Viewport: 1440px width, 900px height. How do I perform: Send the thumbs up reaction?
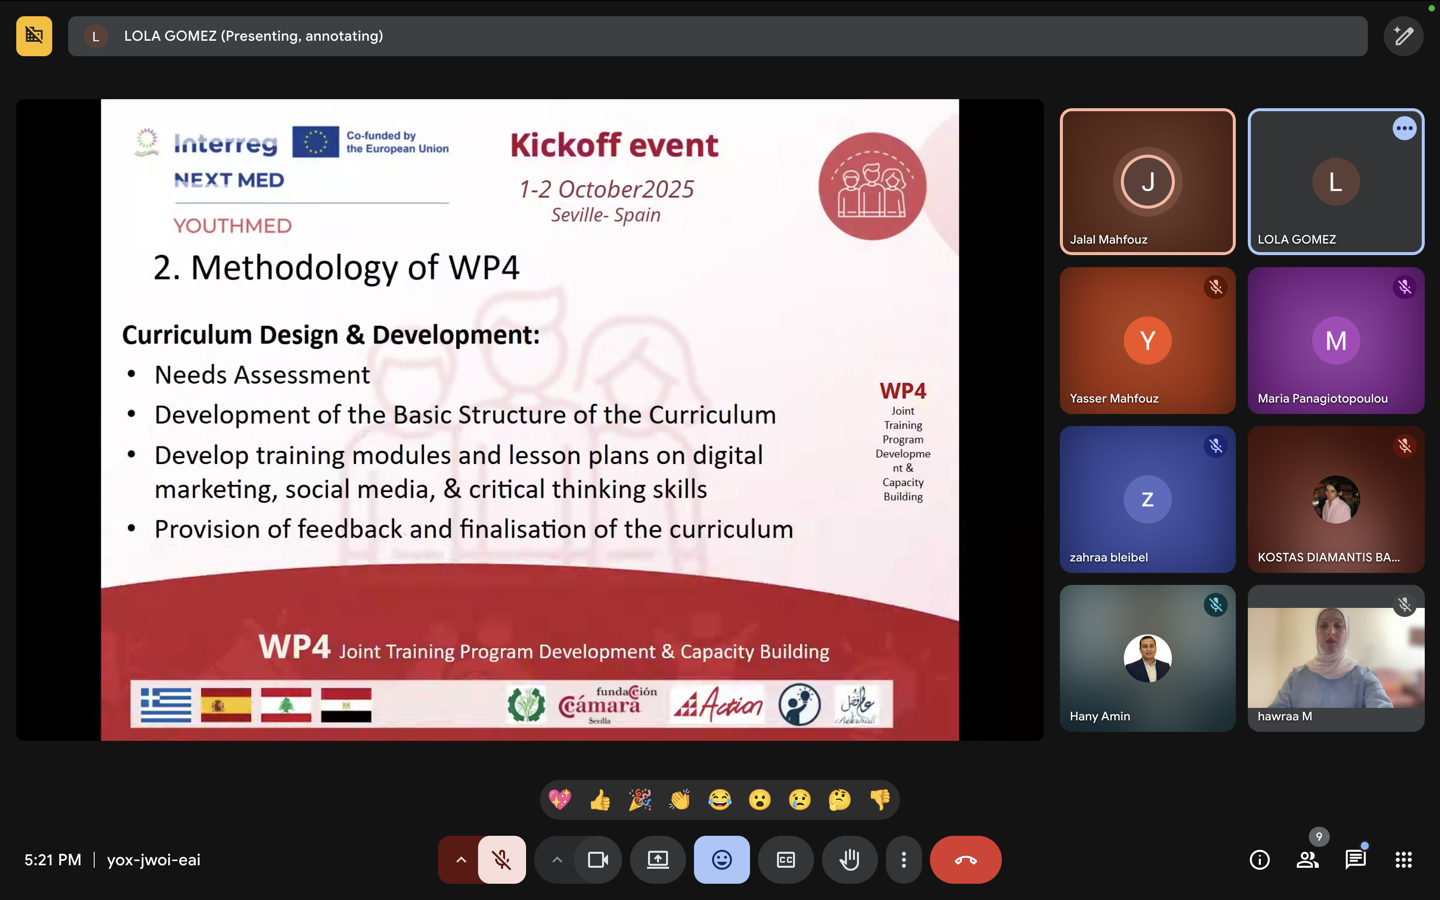[600, 800]
